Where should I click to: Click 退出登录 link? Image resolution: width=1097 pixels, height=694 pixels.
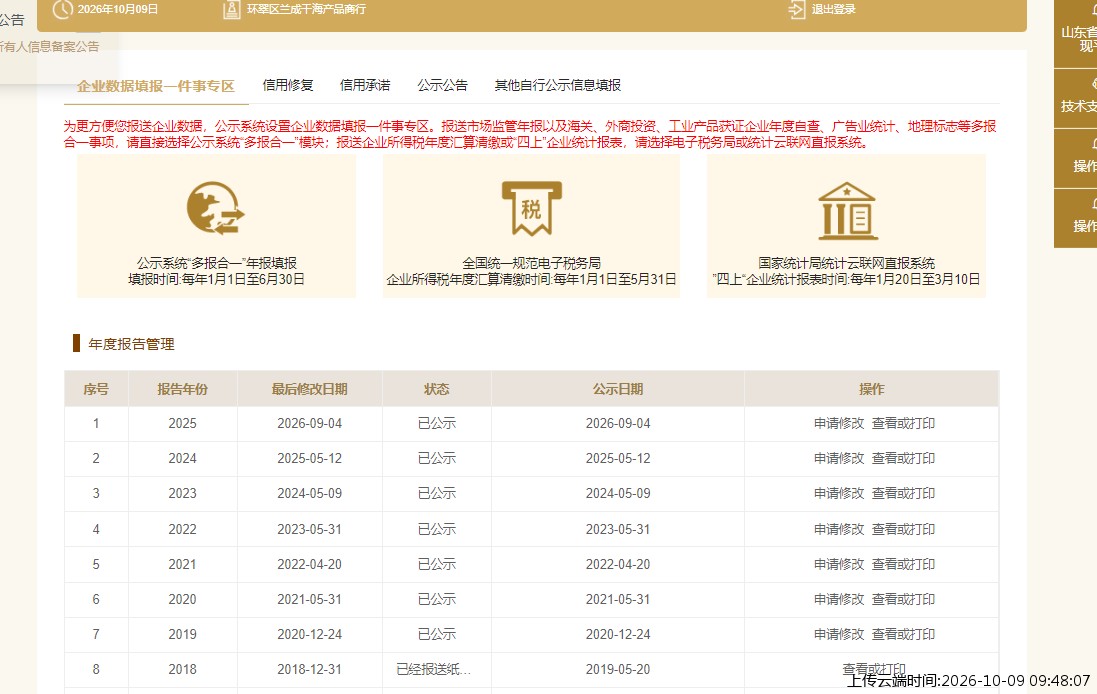pyautogui.click(x=833, y=10)
